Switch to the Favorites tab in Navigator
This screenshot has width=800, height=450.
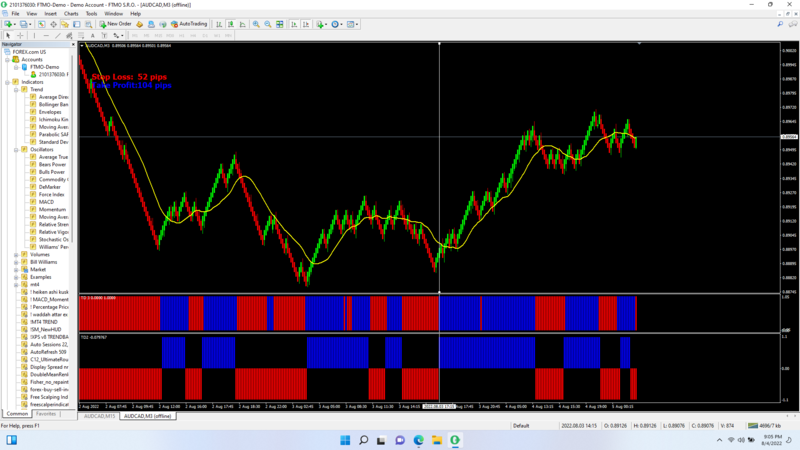point(46,413)
